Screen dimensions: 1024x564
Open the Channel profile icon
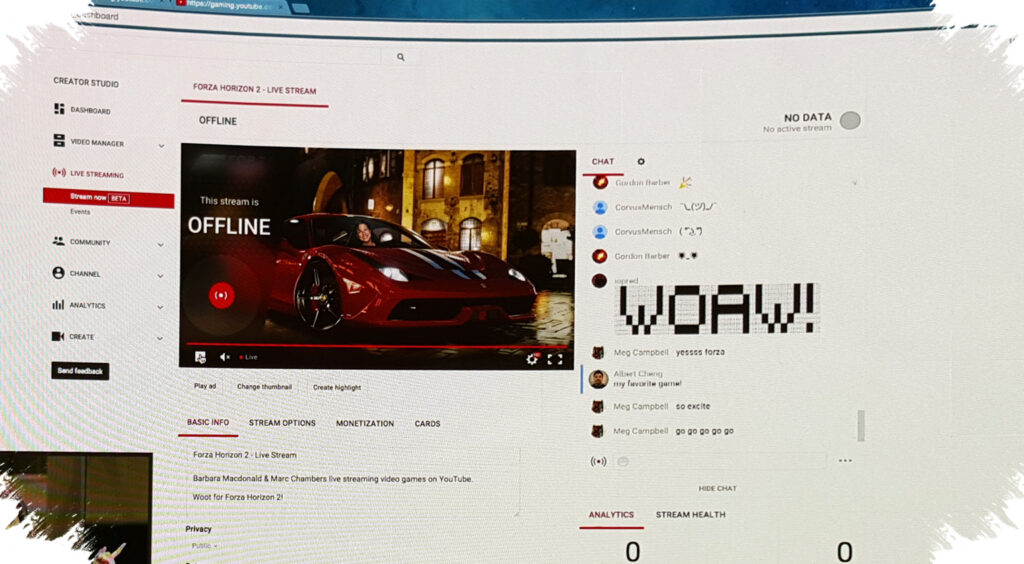point(58,273)
